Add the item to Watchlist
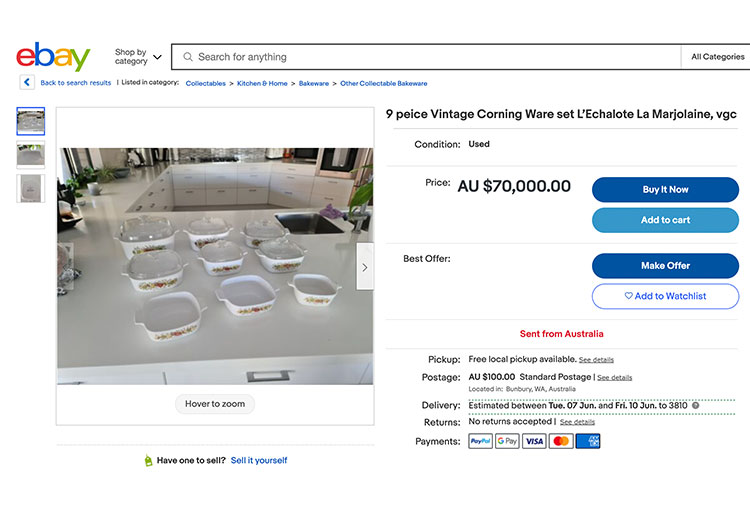This screenshot has height=516, width=750. coord(665,296)
